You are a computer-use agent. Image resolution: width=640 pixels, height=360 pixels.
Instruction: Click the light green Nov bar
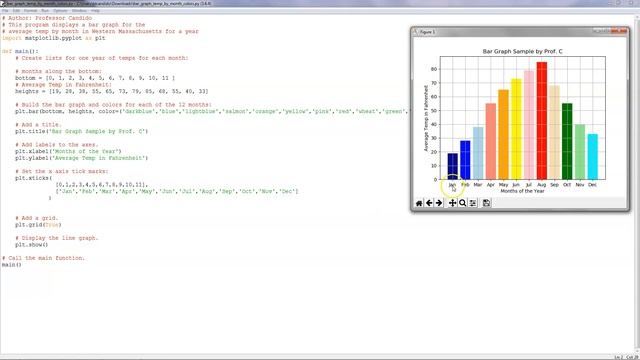coord(580,152)
